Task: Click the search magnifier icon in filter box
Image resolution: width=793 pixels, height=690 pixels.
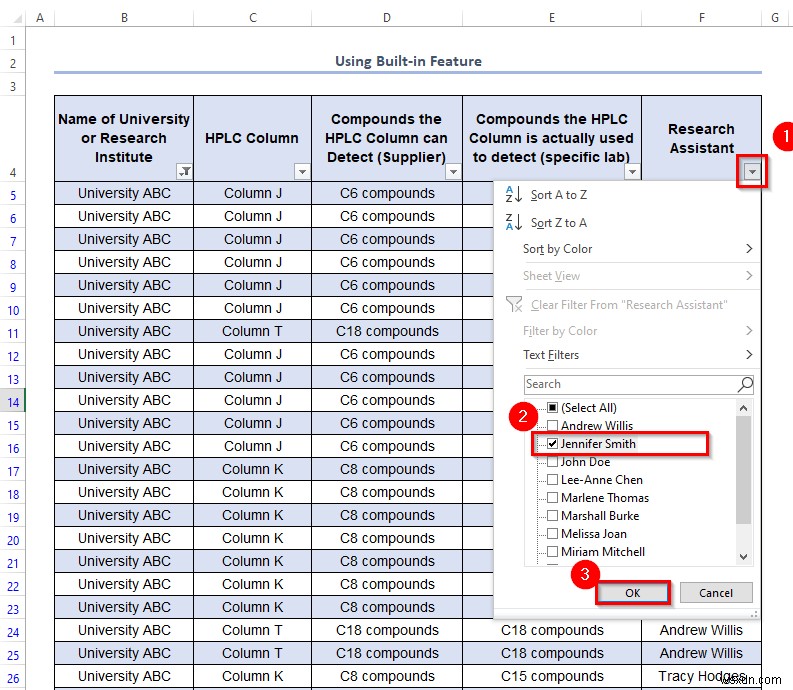Action: pos(745,384)
